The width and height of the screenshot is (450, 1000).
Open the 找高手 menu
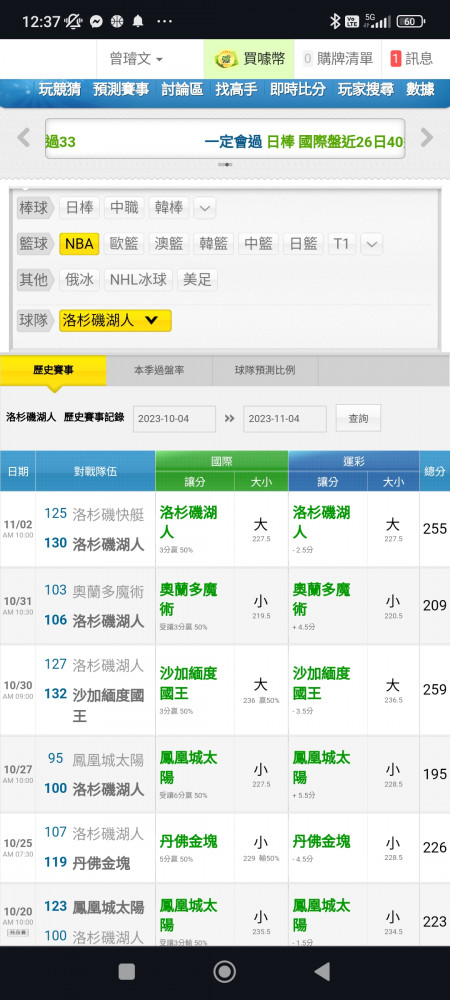pyautogui.click(x=236, y=89)
